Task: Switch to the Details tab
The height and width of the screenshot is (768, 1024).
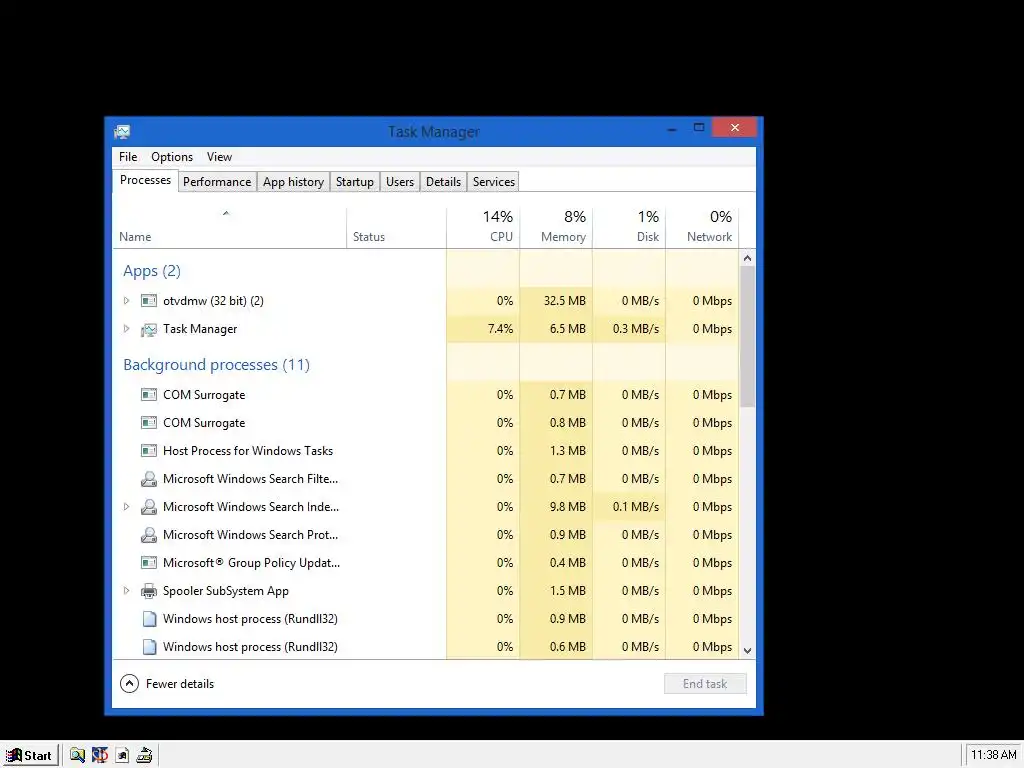Action: pyautogui.click(x=443, y=182)
